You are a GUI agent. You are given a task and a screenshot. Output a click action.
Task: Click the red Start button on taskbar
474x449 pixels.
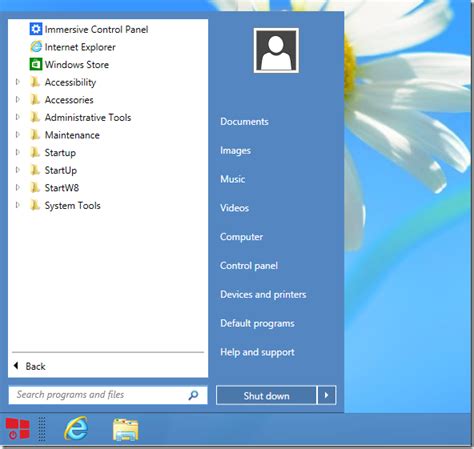18,429
